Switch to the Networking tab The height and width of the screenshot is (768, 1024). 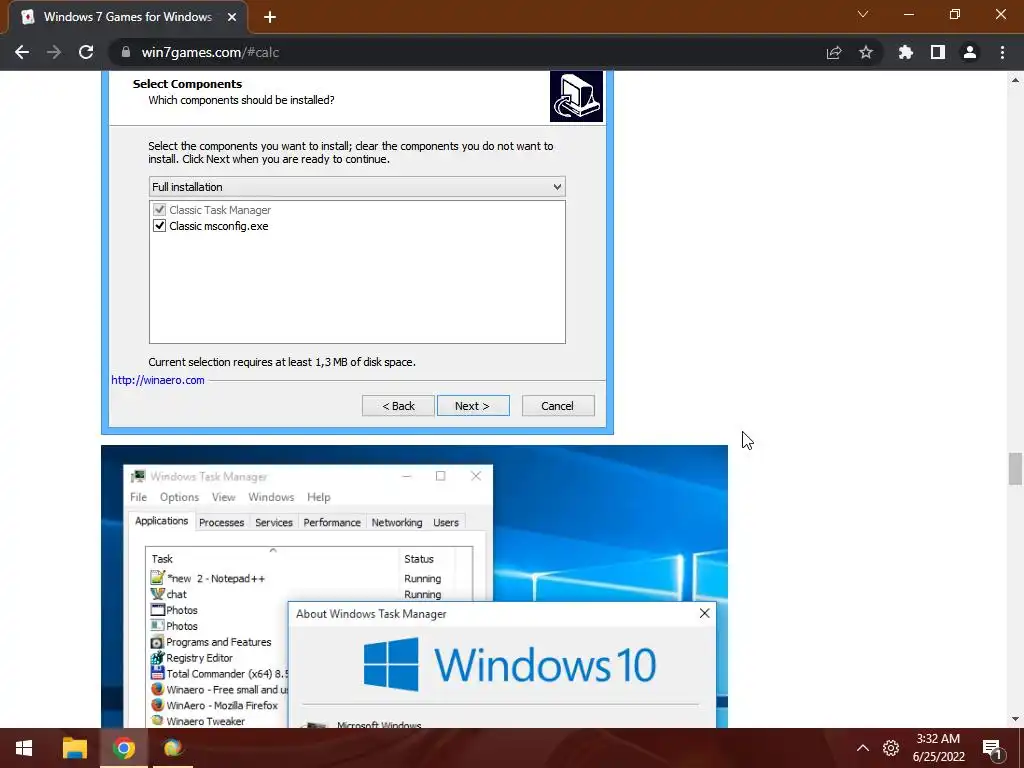click(396, 522)
